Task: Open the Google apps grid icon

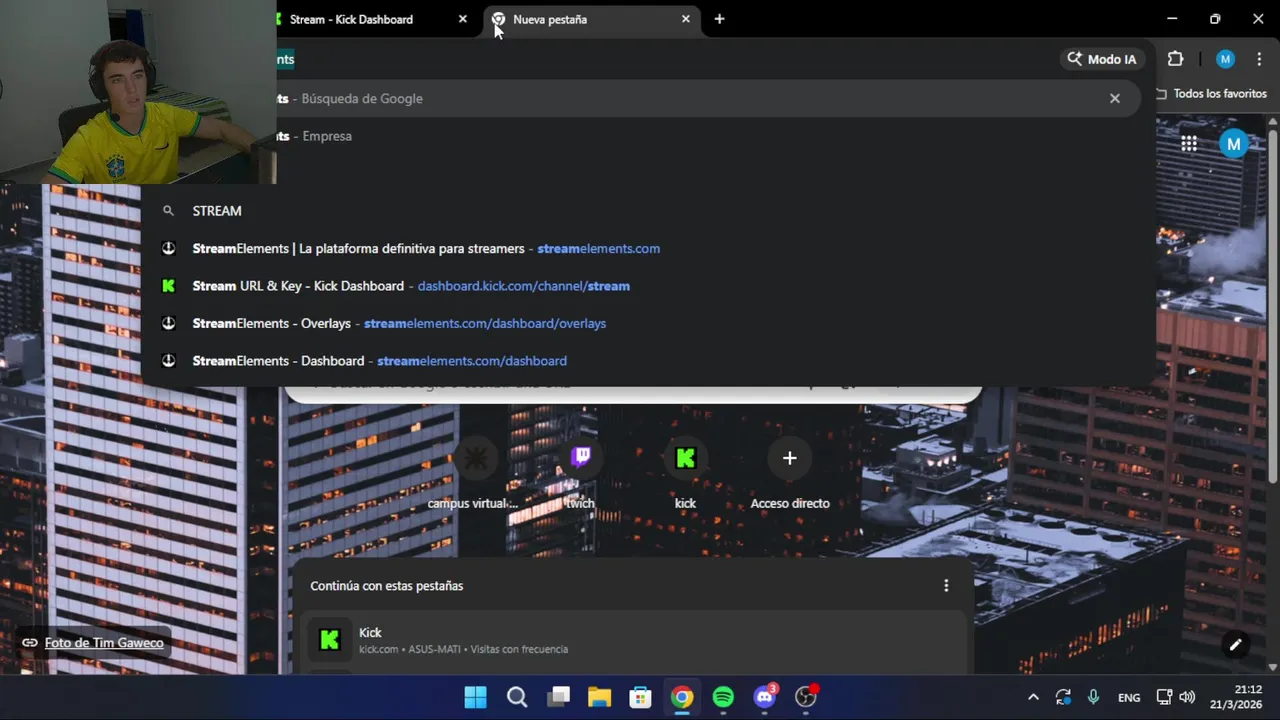Action: pos(1189,144)
